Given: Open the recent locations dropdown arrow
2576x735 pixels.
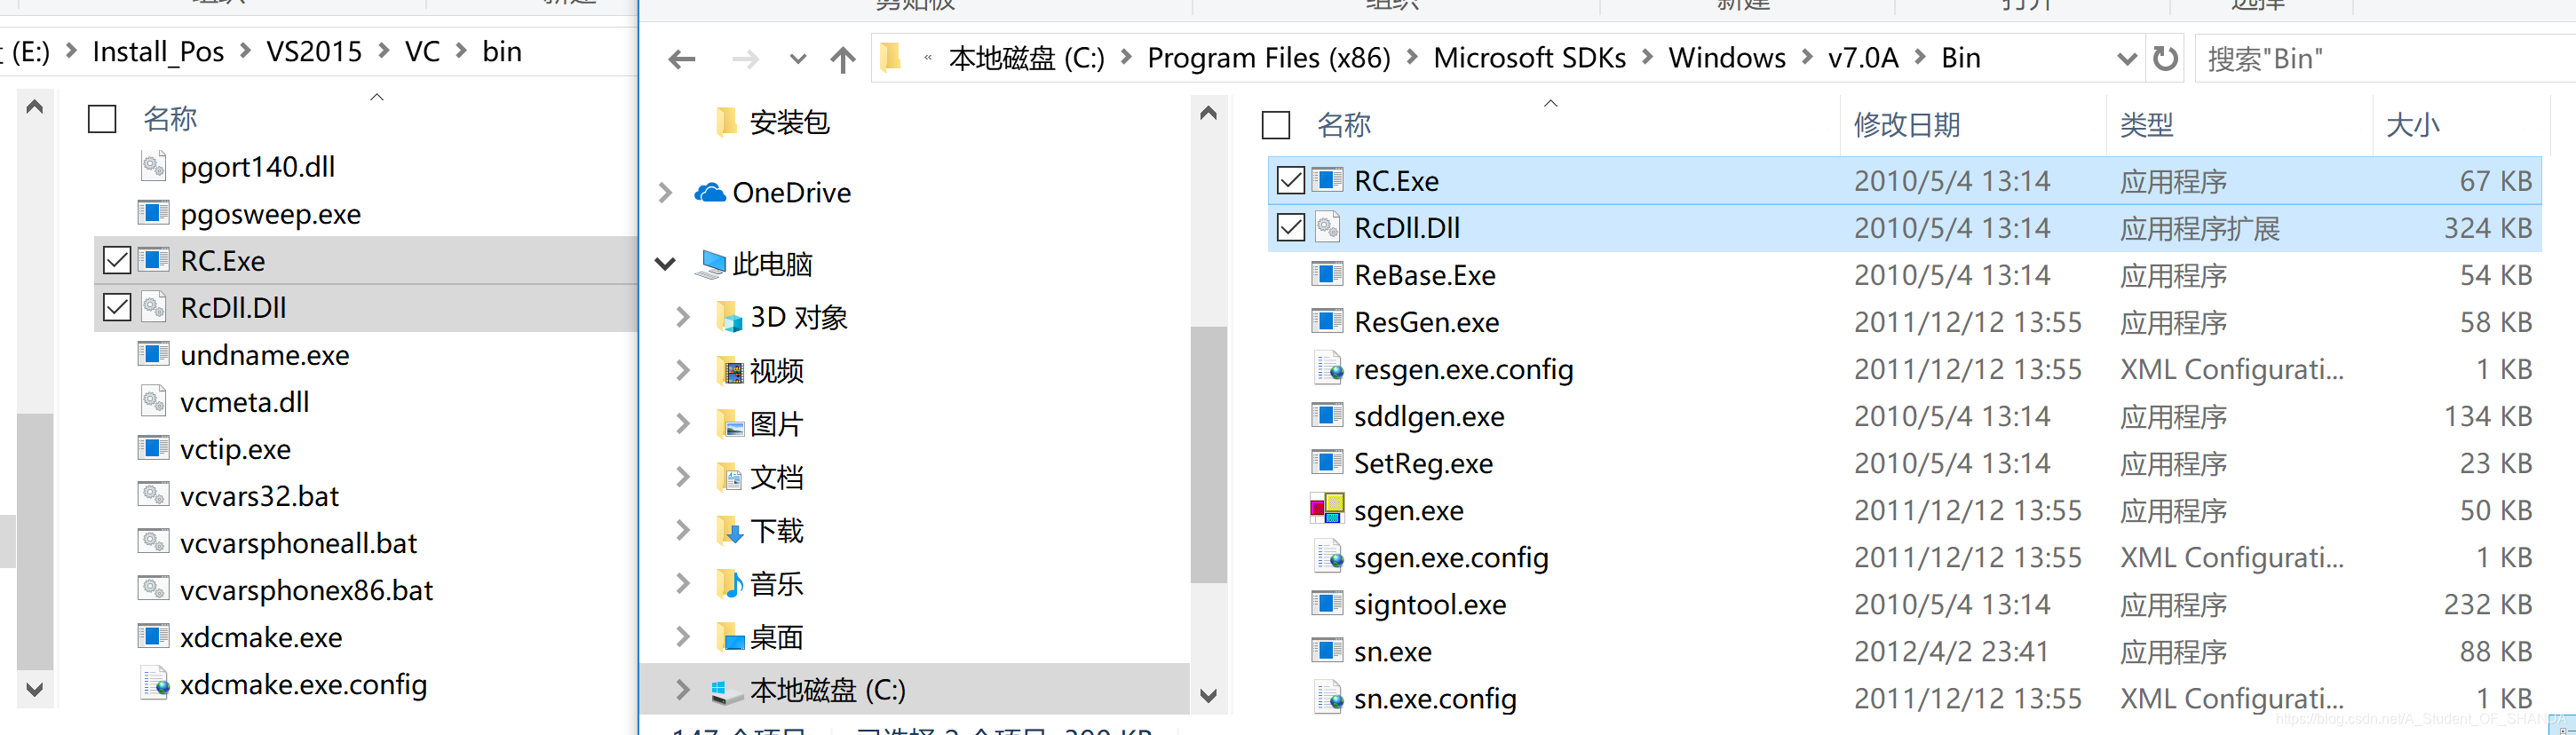Looking at the screenshot, I should coord(798,59).
